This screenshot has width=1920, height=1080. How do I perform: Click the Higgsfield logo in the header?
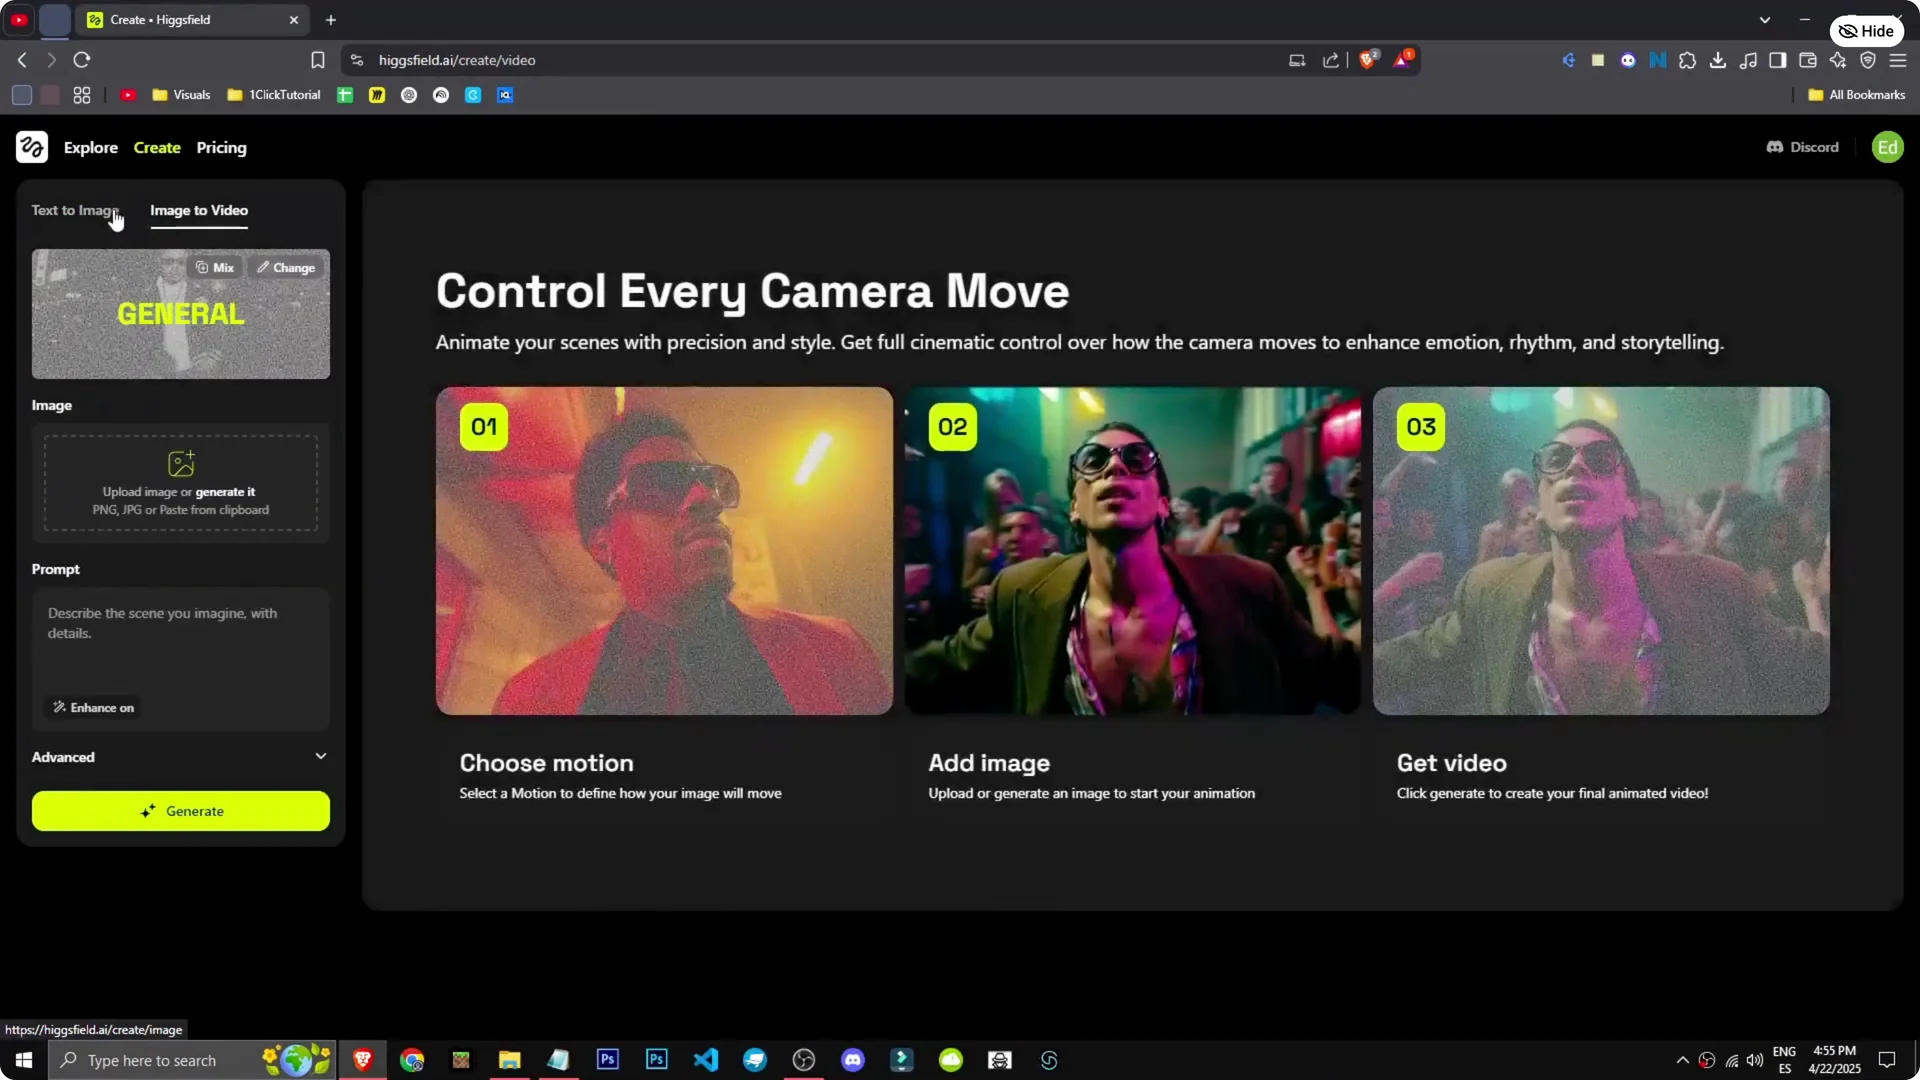pos(31,147)
